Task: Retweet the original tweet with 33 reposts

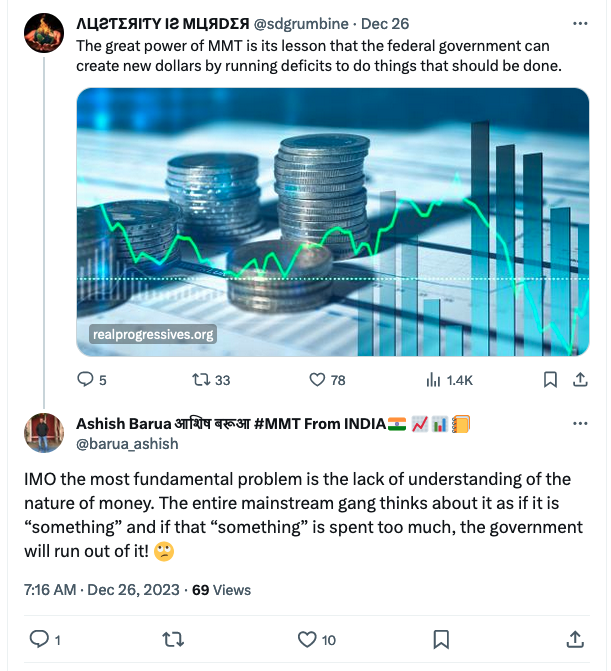Action: click(x=201, y=380)
